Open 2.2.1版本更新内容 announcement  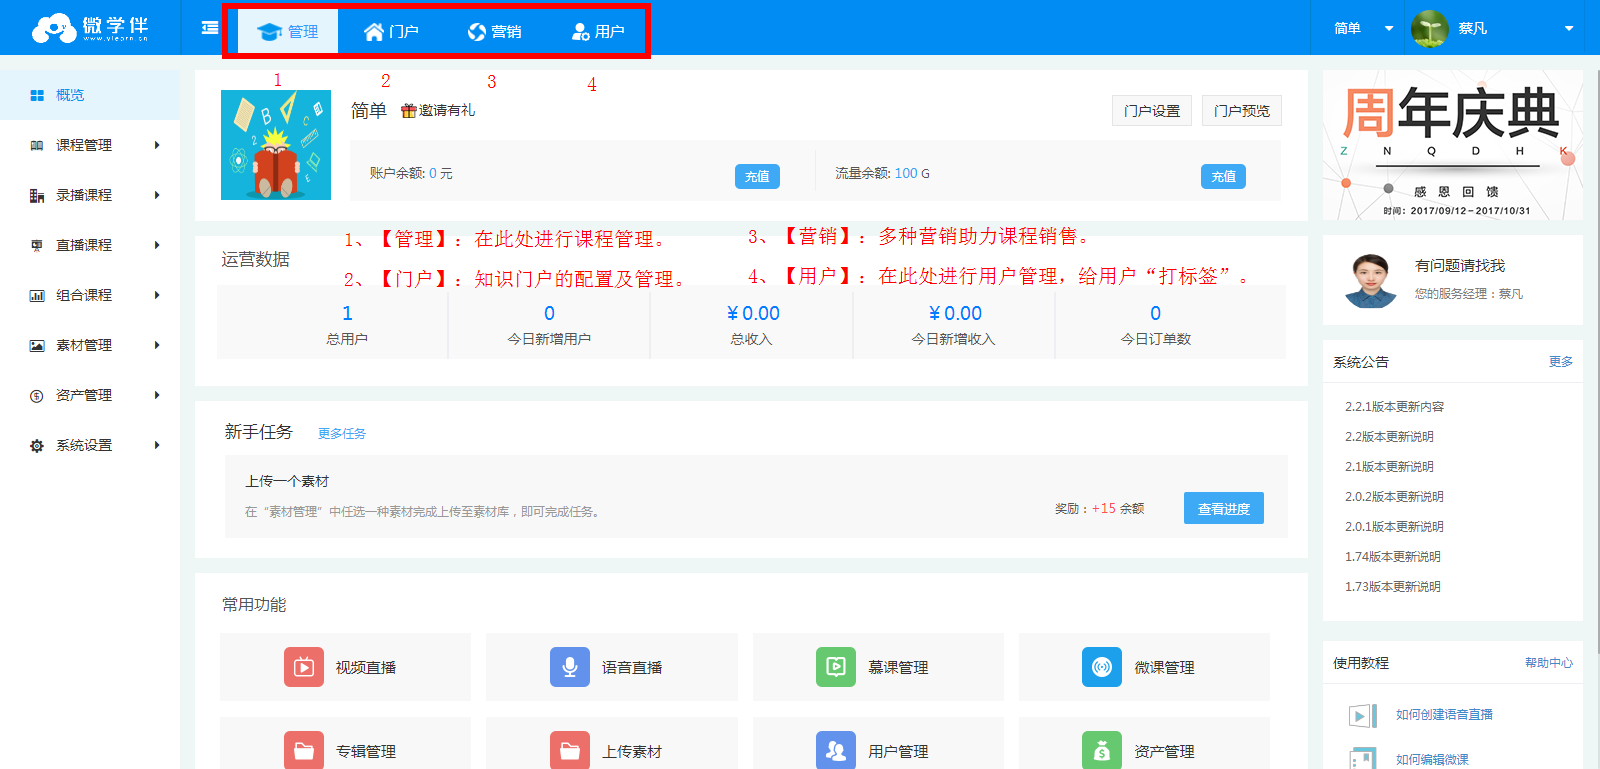point(1395,407)
